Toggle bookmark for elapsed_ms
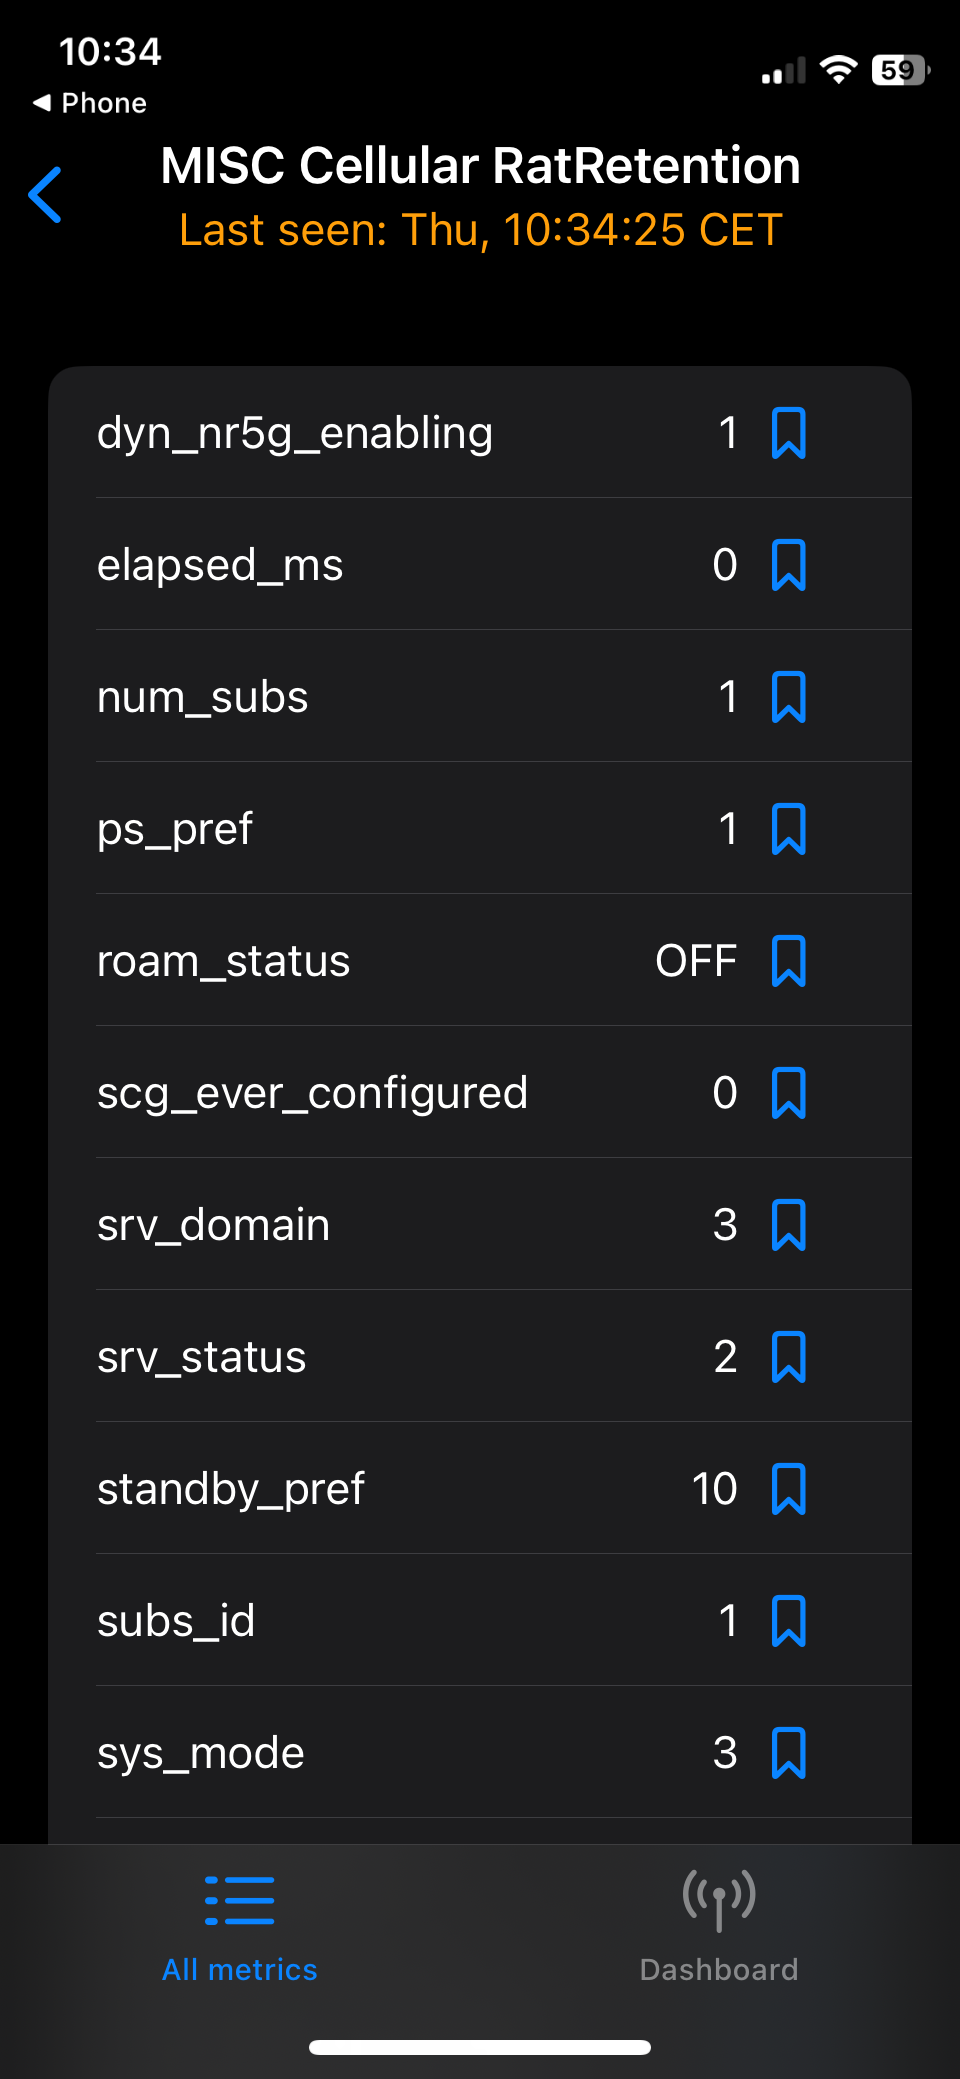This screenshot has width=960, height=2079. (x=788, y=565)
